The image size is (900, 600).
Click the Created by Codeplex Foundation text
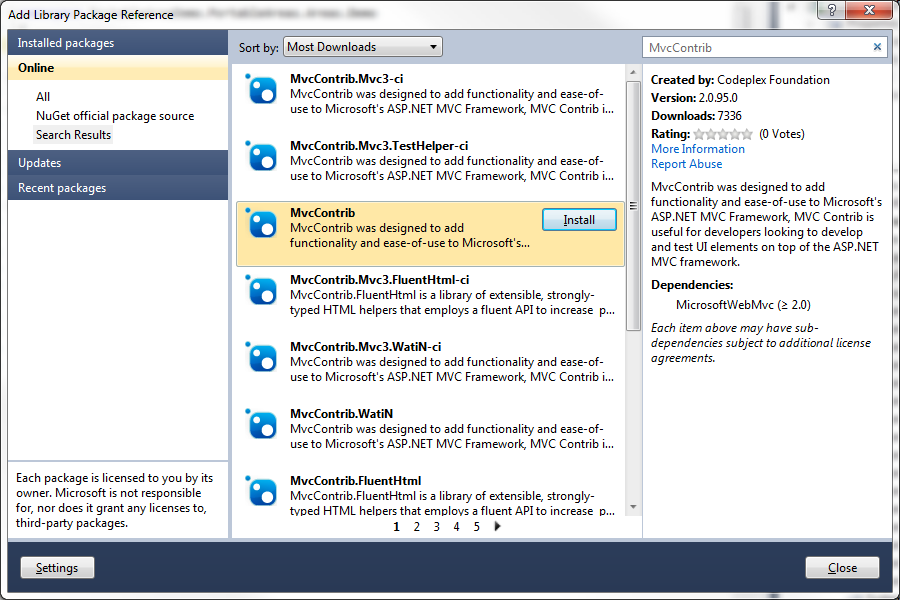pos(740,80)
